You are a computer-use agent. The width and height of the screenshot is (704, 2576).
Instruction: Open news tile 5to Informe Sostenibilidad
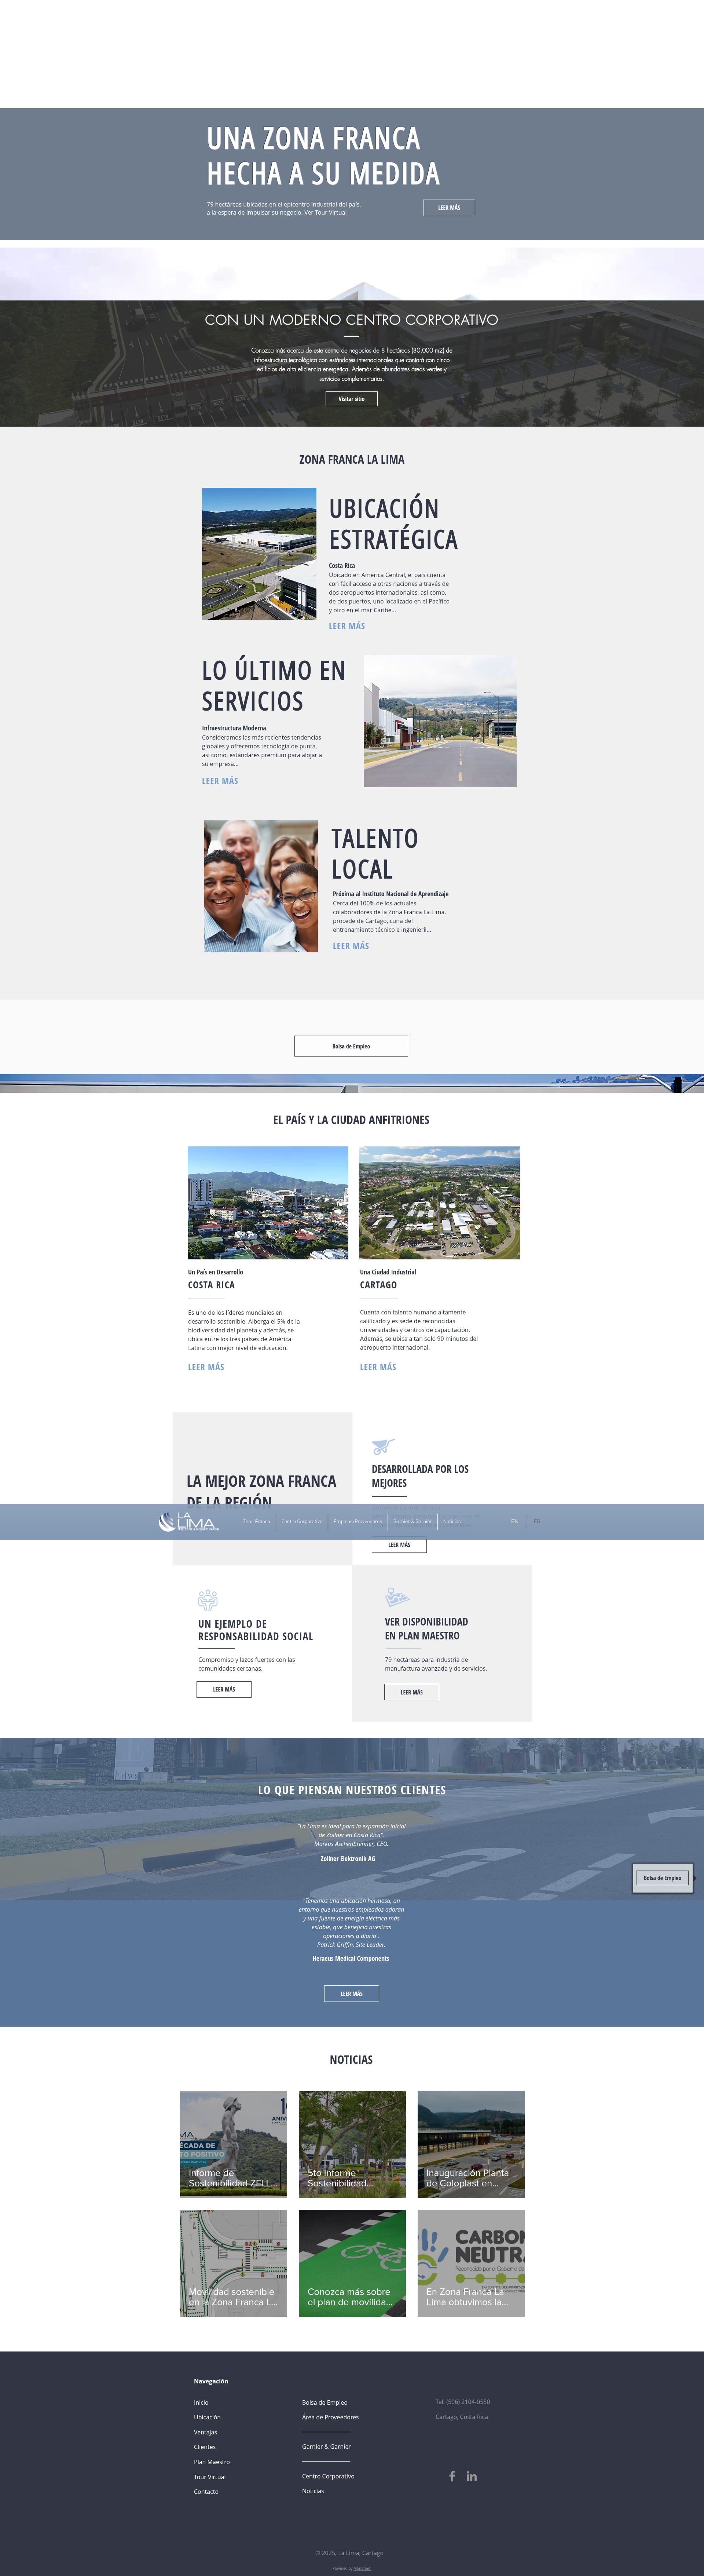pos(352,2144)
